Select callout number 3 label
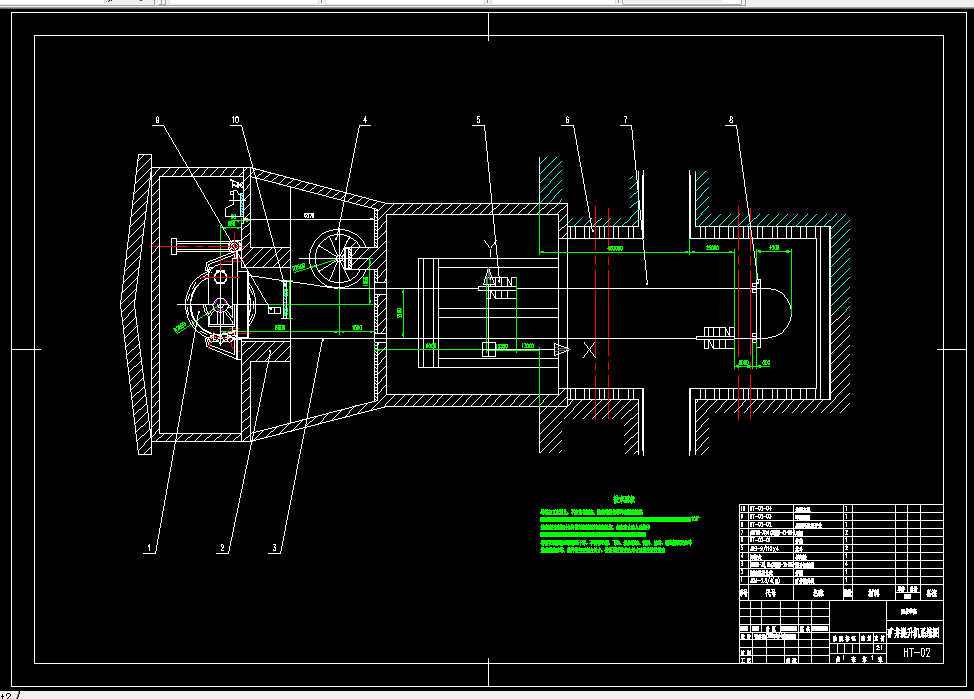974x699 pixels. click(x=275, y=548)
